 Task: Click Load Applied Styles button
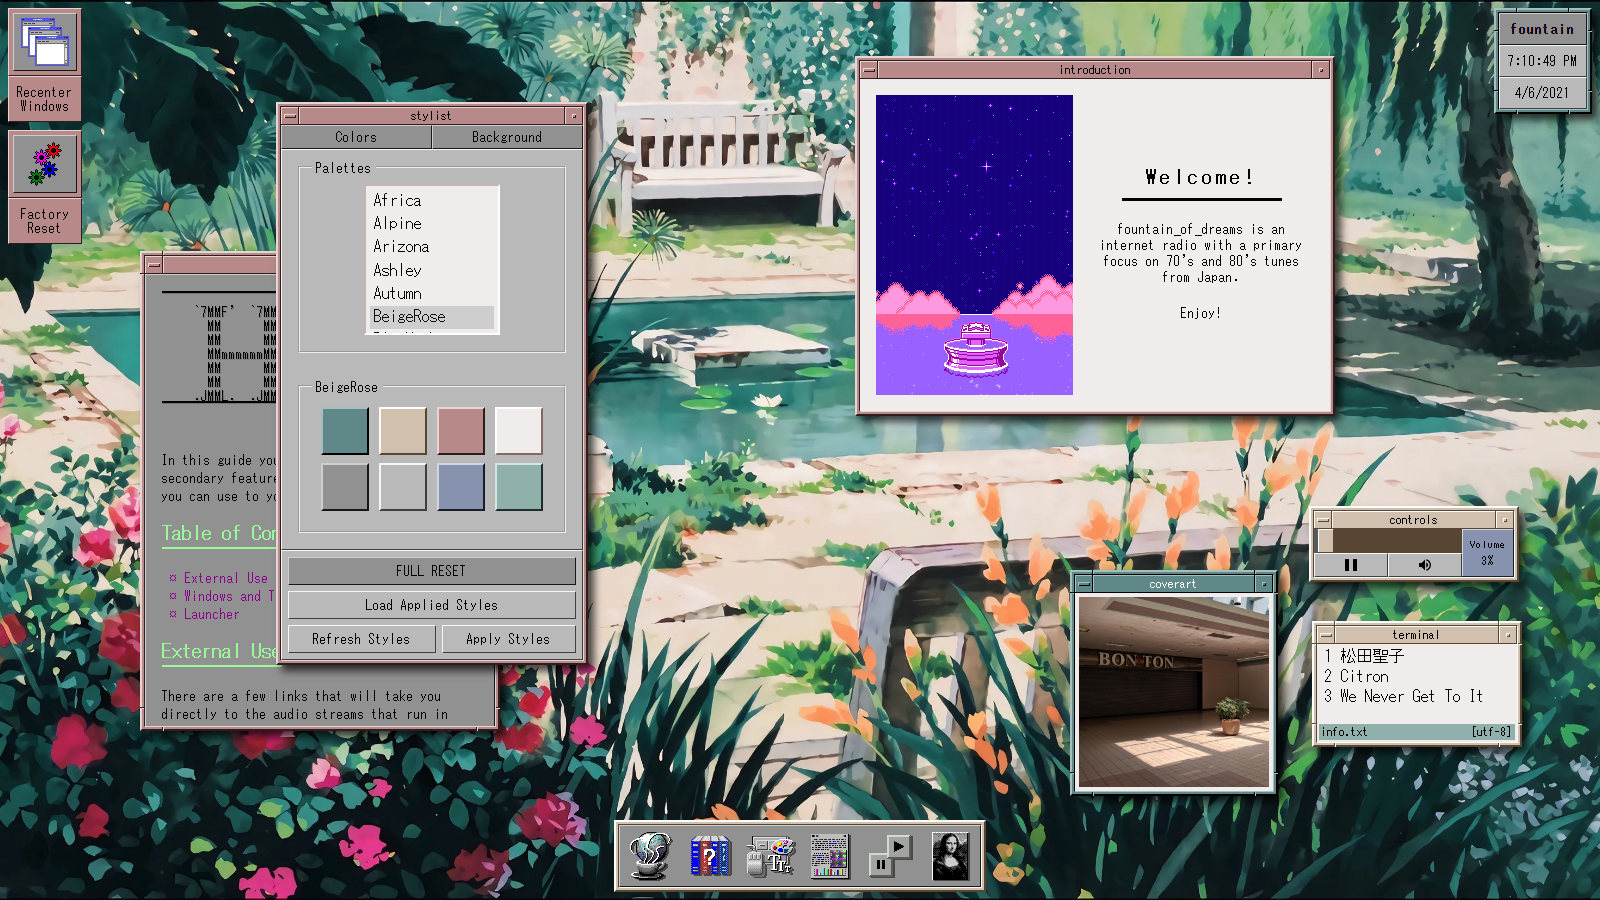432,605
